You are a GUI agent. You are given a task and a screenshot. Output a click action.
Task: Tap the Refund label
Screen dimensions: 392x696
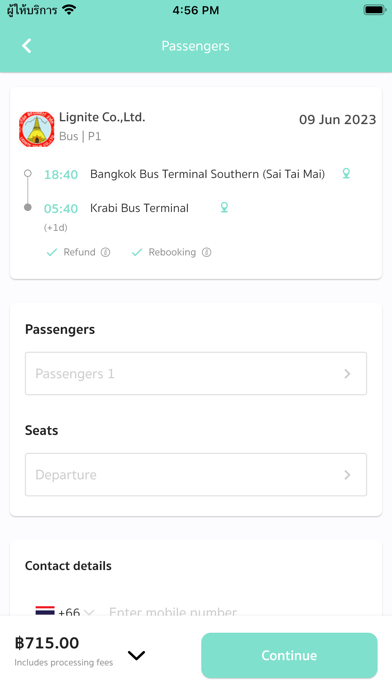pyautogui.click(x=79, y=252)
